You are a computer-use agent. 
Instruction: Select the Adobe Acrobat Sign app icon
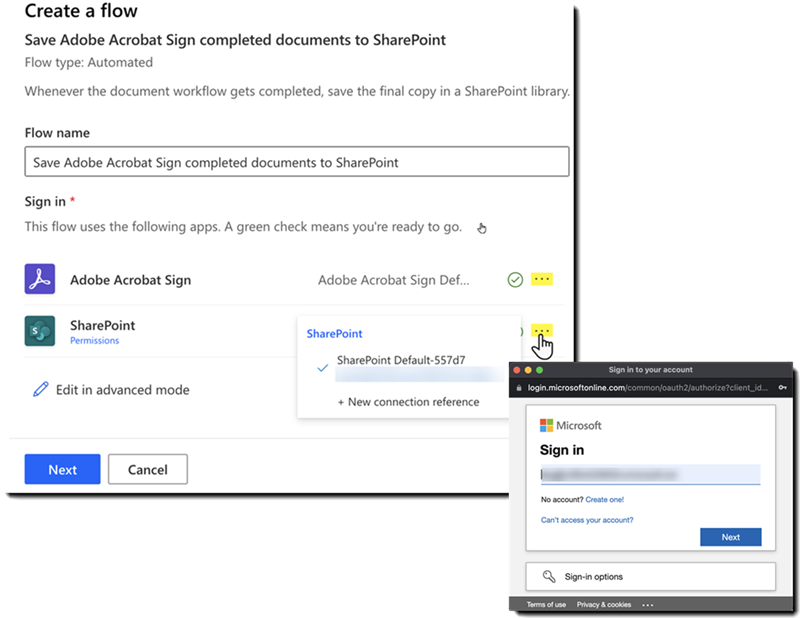click(40, 279)
